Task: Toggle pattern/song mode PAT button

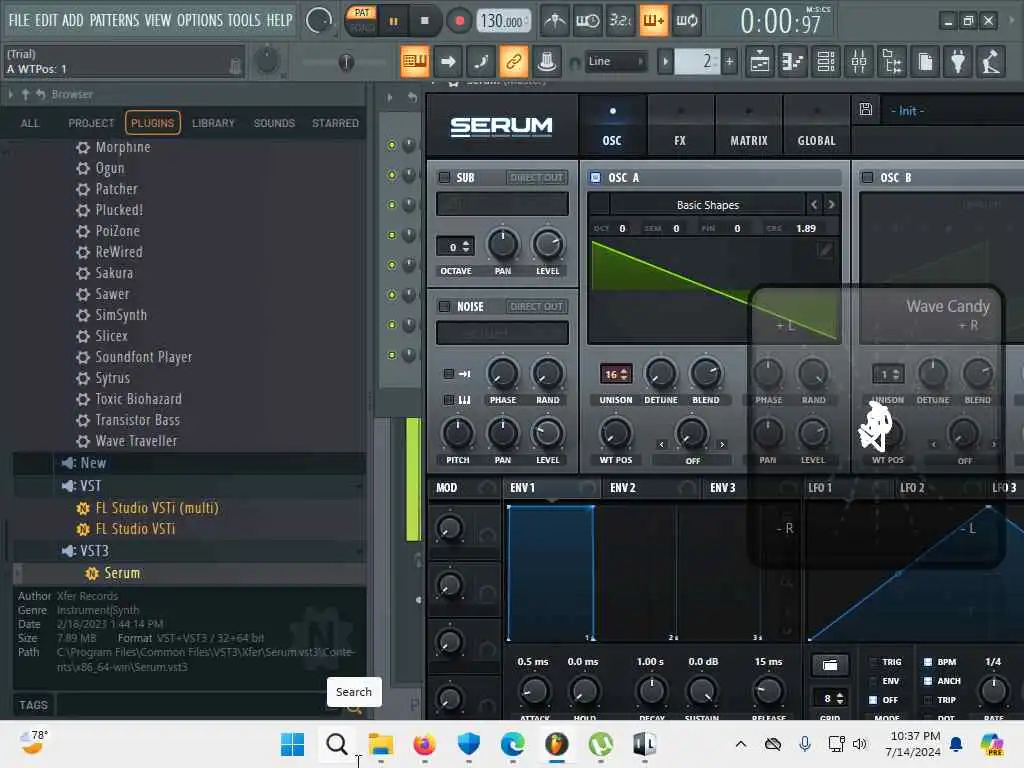Action: tap(362, 13)
